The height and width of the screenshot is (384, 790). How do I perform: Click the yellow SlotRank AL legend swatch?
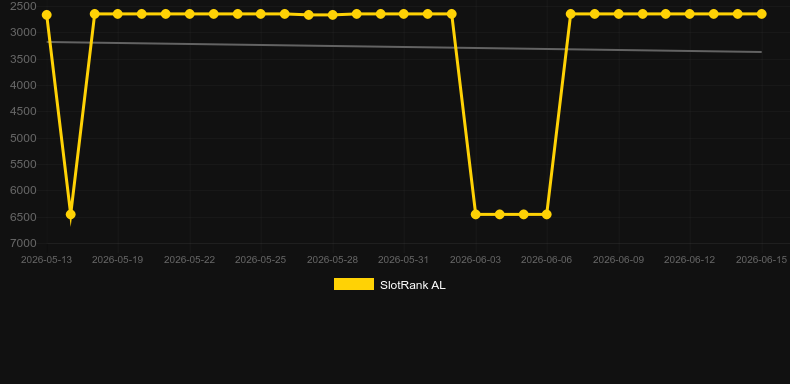pos(354,284)
